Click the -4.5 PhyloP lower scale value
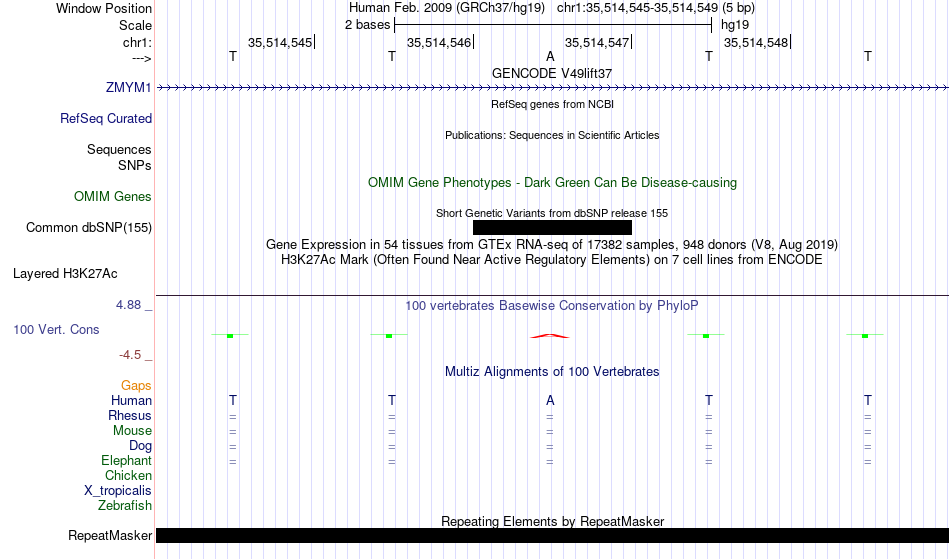Screen dimensions: 950x559 point(130,355)
